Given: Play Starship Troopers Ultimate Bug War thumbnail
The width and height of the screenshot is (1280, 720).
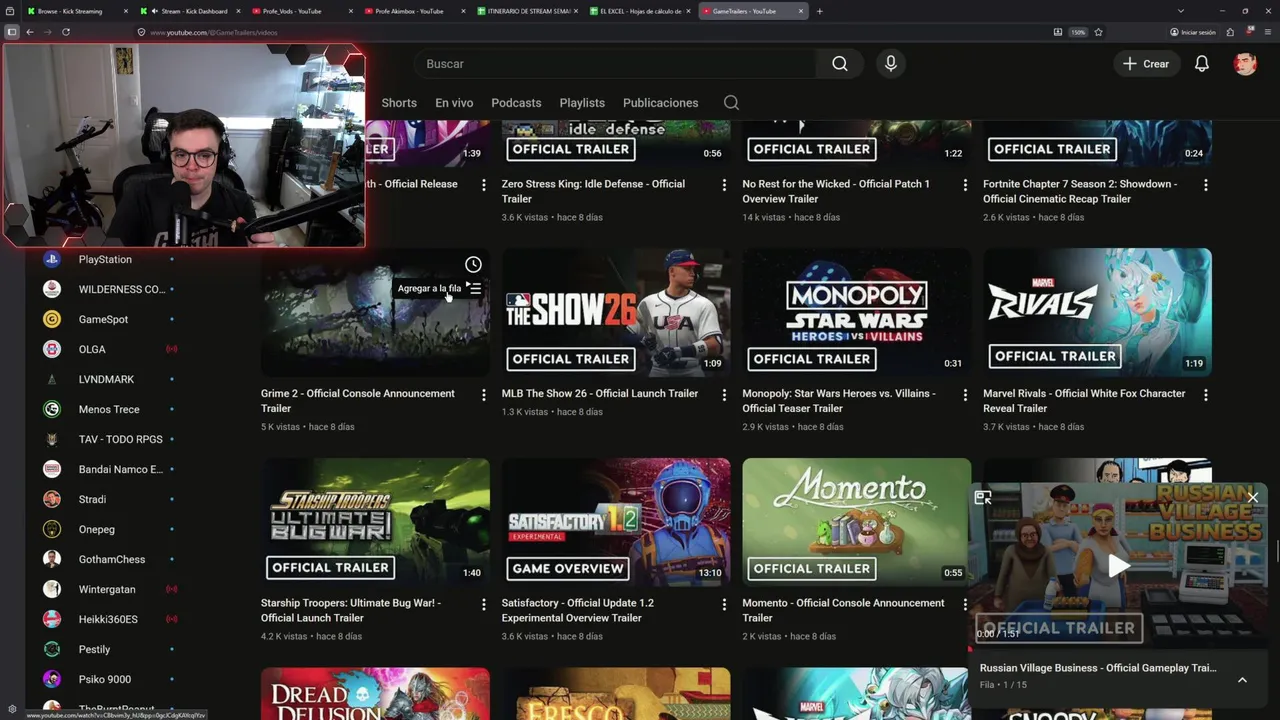Looking at the screenshot, I should click(x=375, y=522).
